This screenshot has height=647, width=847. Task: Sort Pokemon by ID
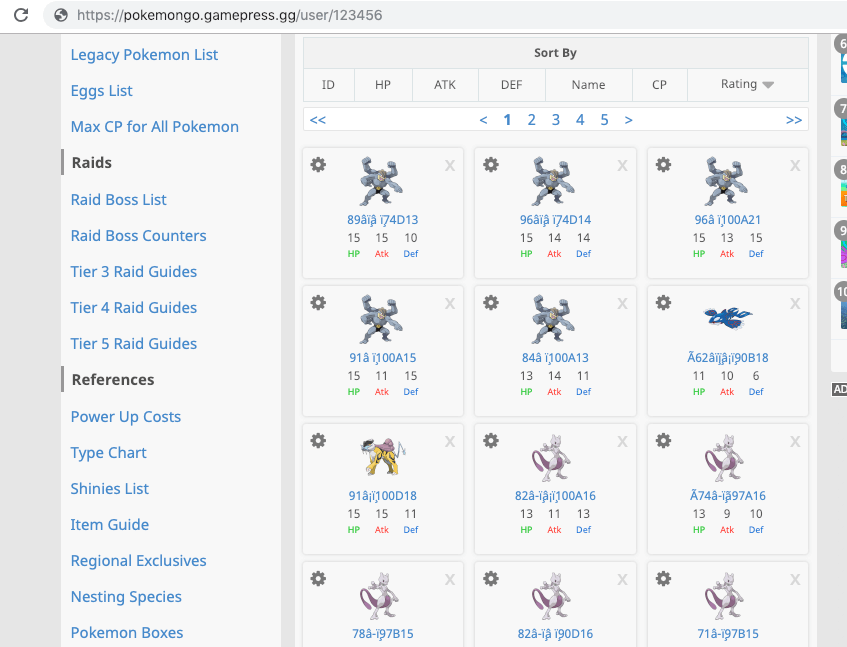click(x=328, y=85)
